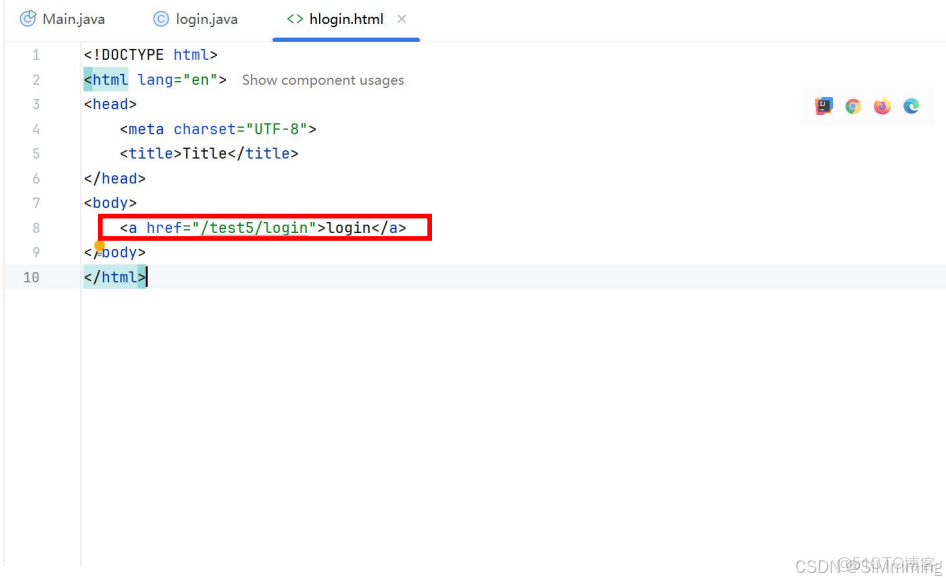Open the page in Firefox
This screenshot has height=582, width=946.
tap(881, 106)
